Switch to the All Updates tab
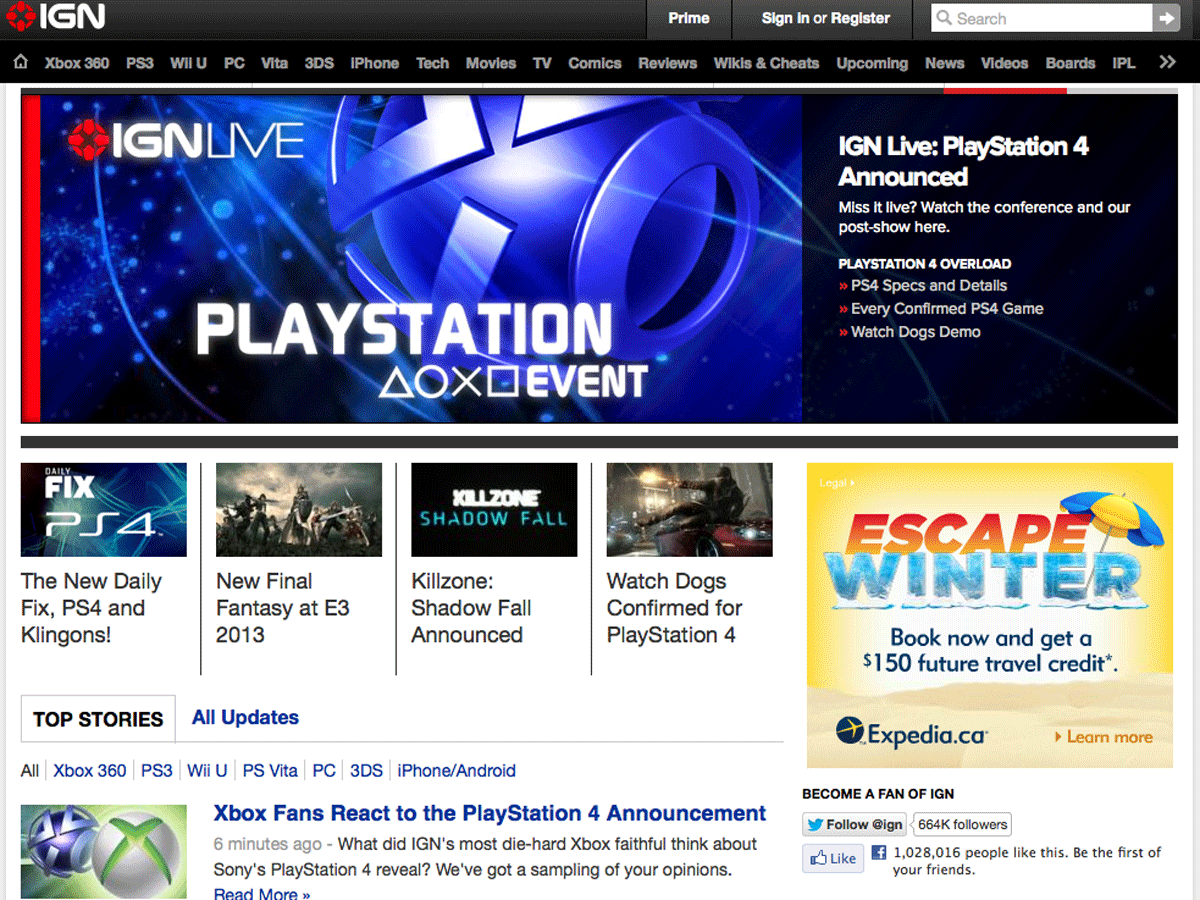 (244, 717)
